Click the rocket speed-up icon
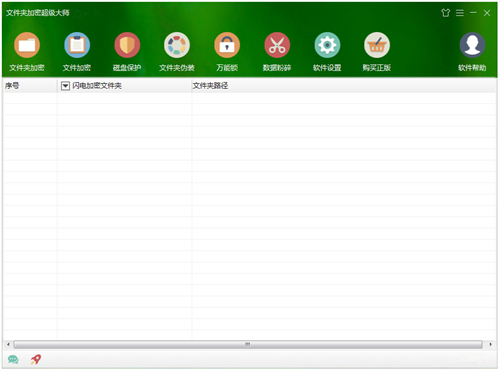 [36, 359]
